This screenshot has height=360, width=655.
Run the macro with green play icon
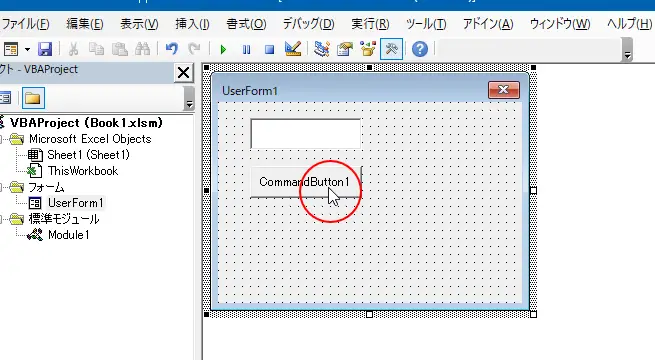point(223,50)
